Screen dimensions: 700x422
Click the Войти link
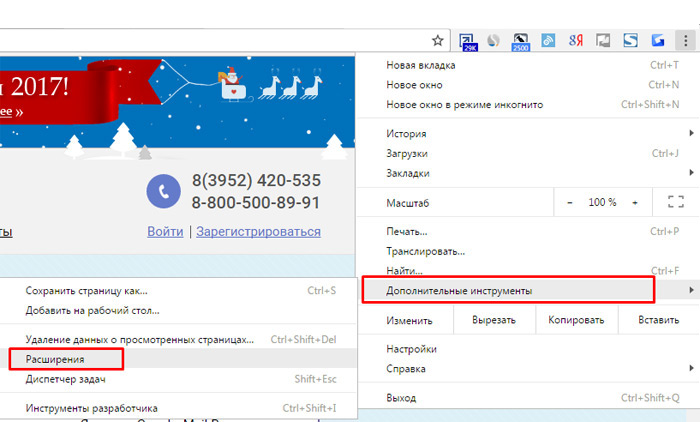tap(165, 231)
